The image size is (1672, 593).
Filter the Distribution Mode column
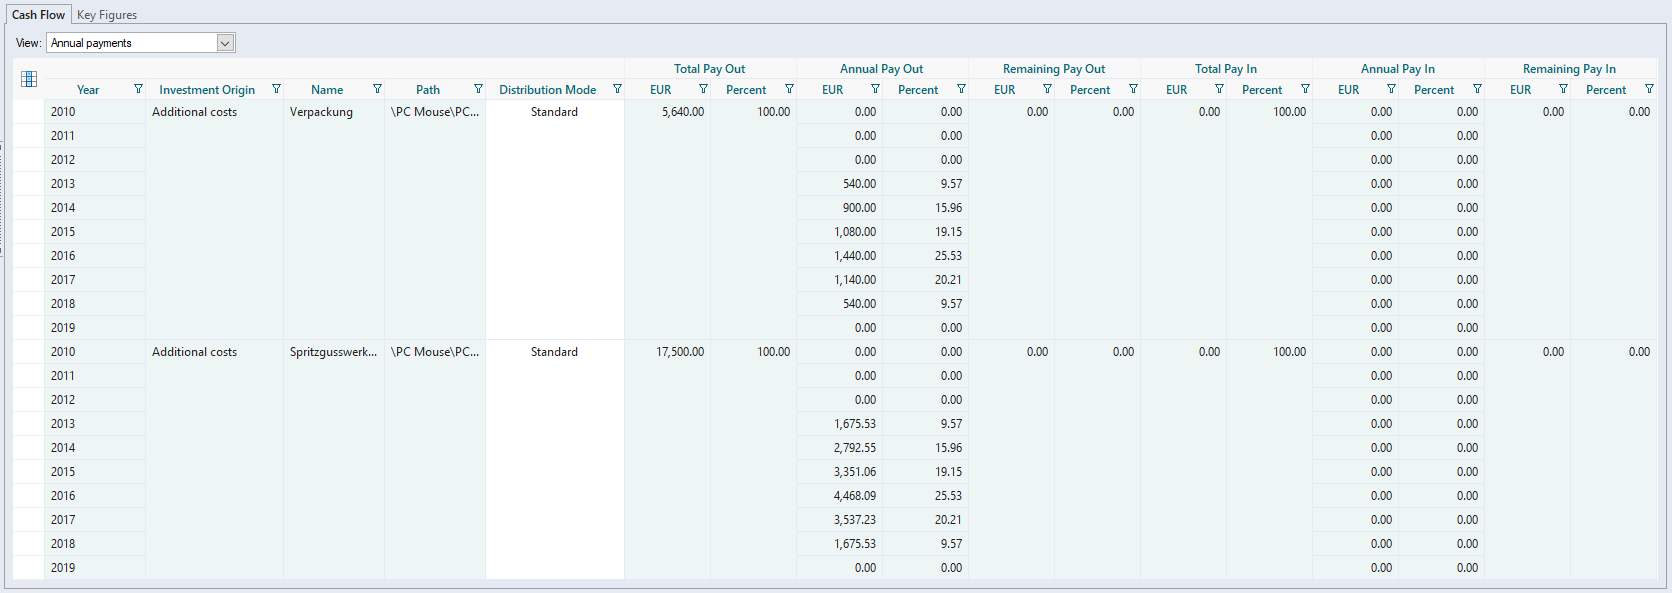617,89
